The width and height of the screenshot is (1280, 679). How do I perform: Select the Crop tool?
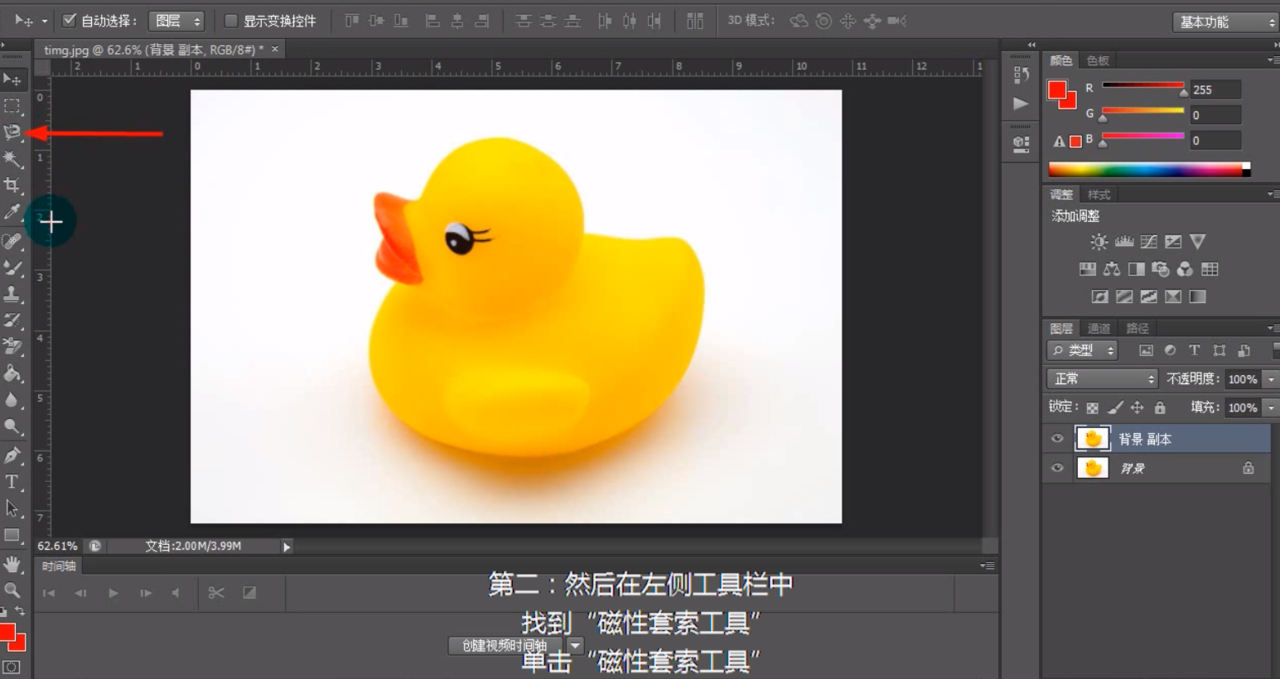12,186
